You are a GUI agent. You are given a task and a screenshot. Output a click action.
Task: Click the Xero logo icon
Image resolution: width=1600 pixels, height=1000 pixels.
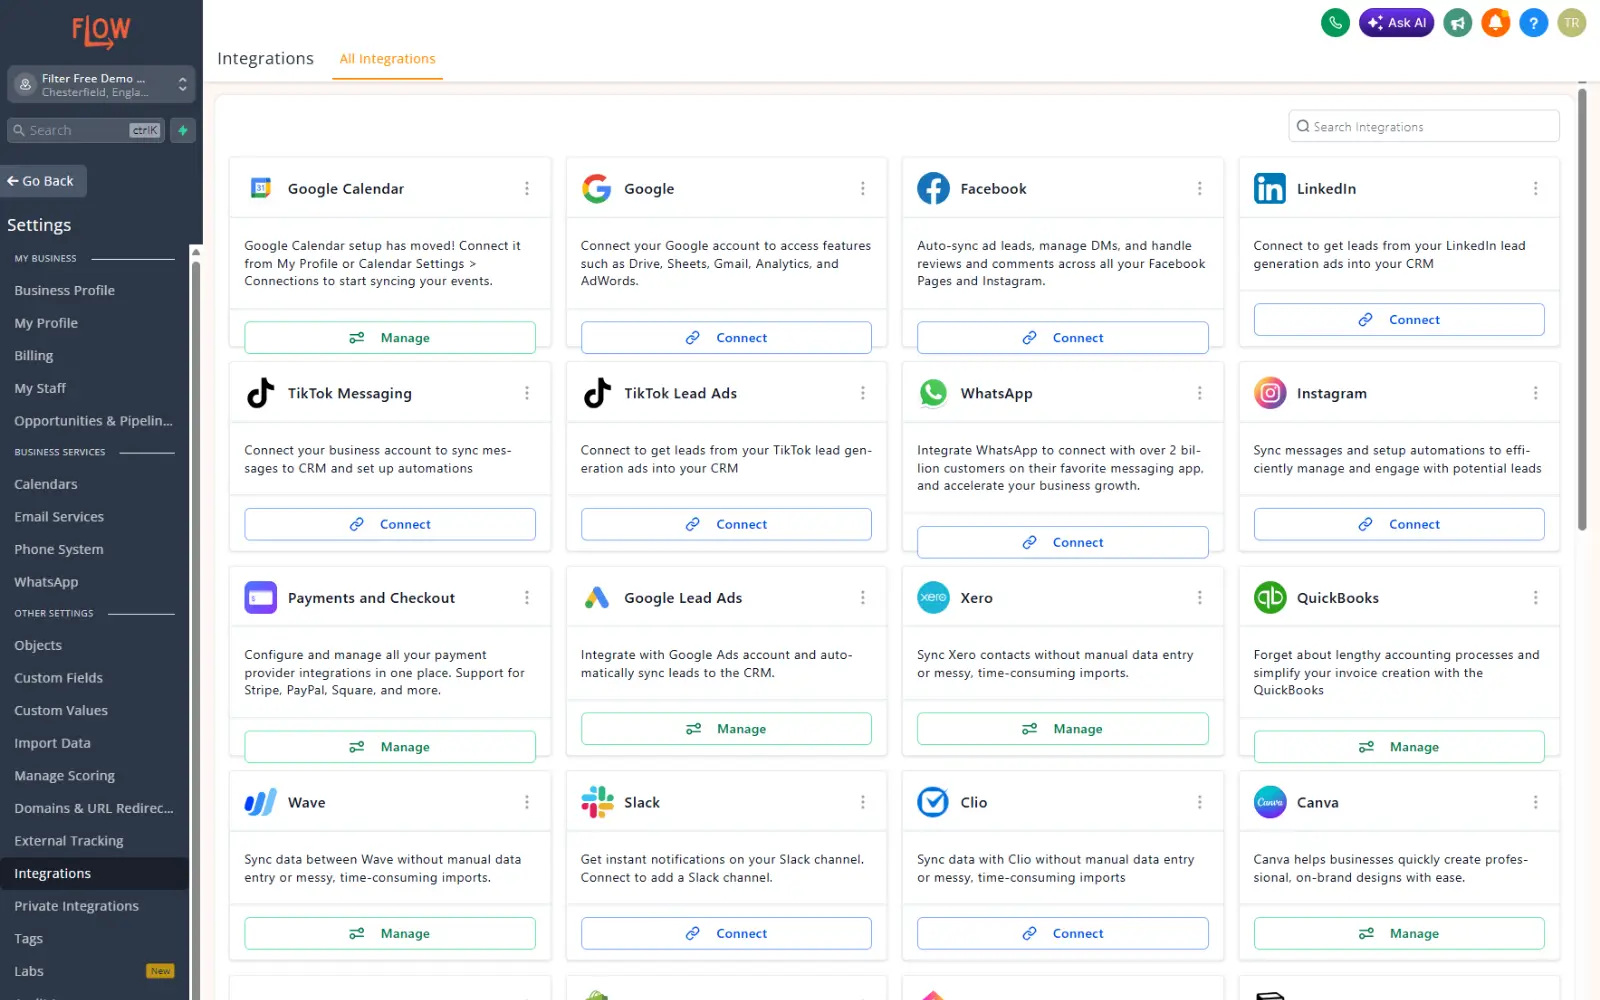[933, 597]
